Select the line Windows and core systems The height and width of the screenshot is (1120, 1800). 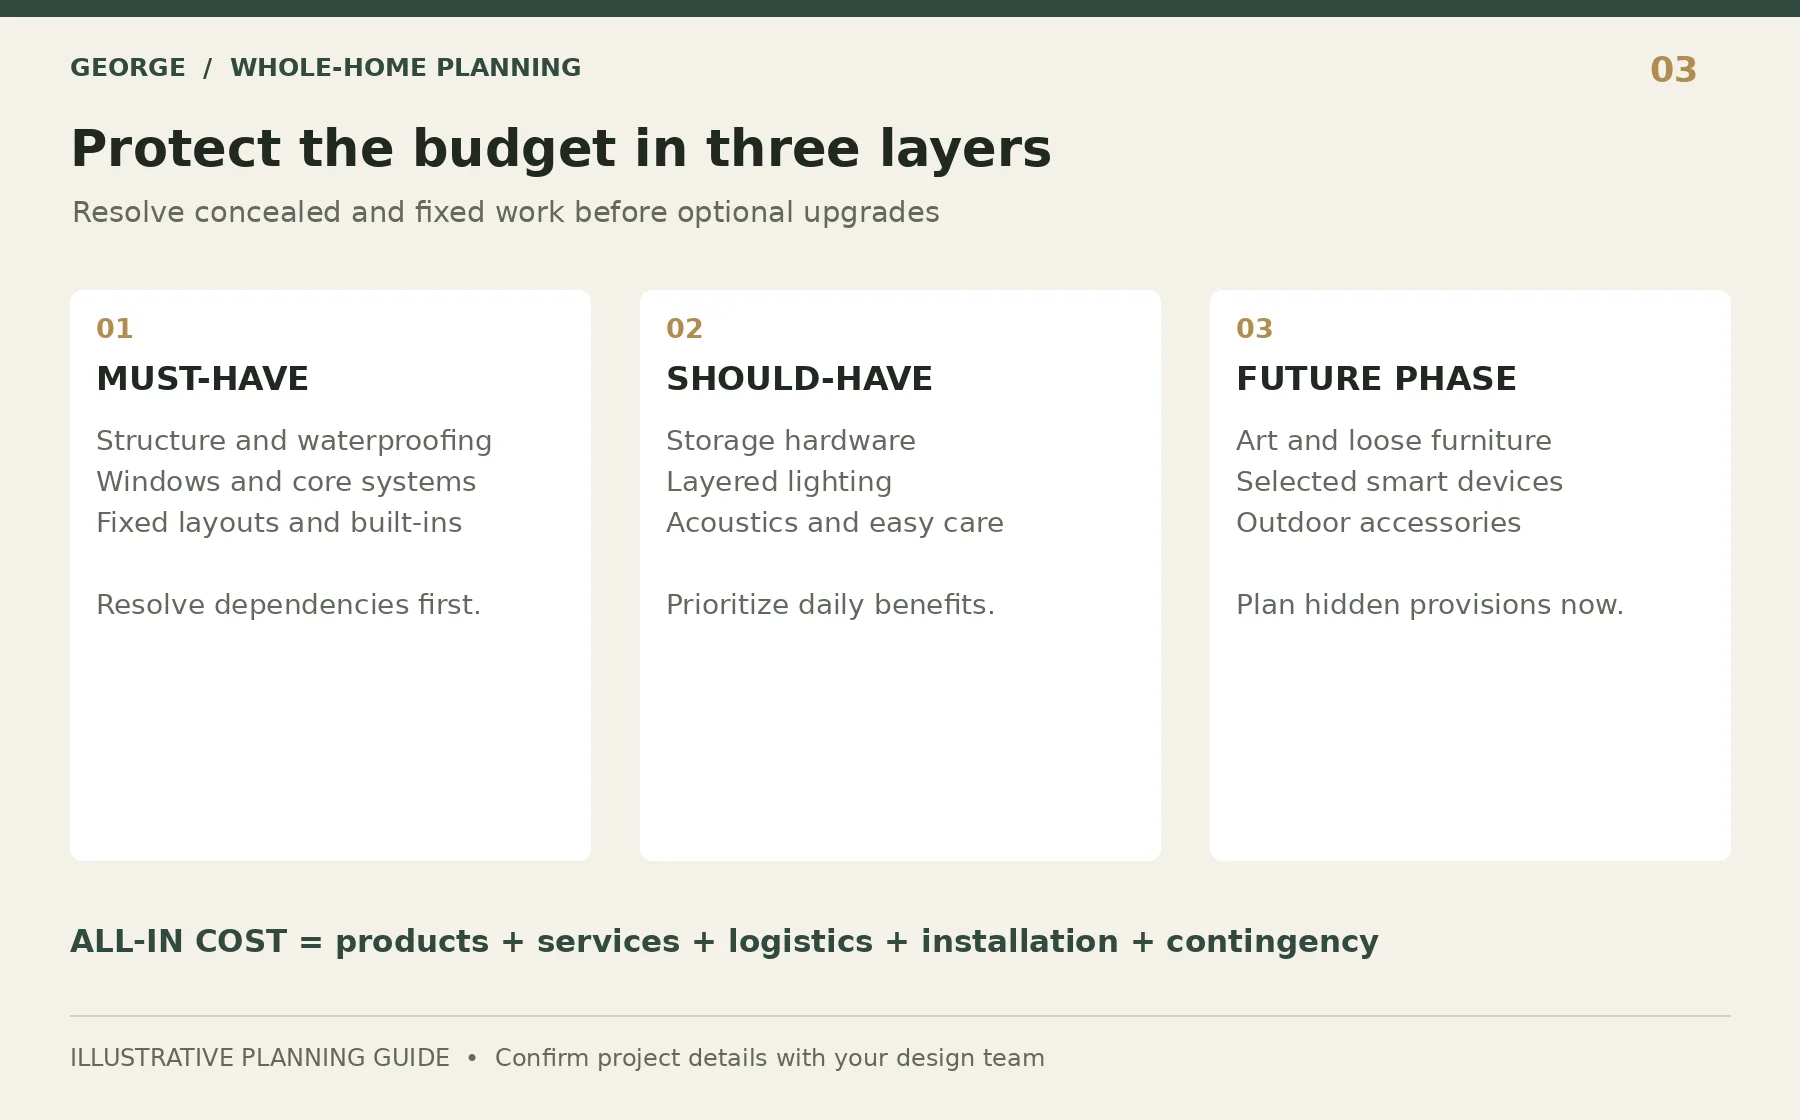286,482
